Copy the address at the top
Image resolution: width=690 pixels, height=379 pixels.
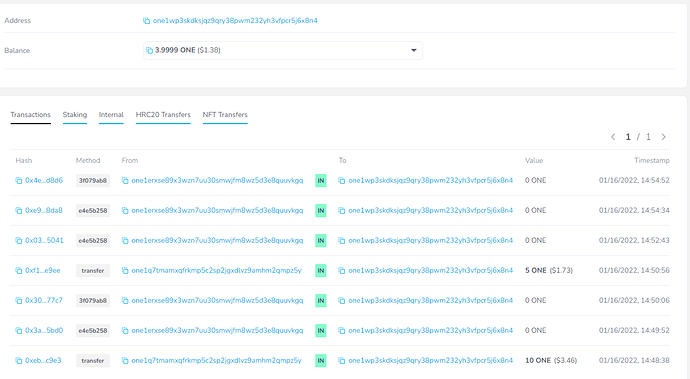(147, 21)
